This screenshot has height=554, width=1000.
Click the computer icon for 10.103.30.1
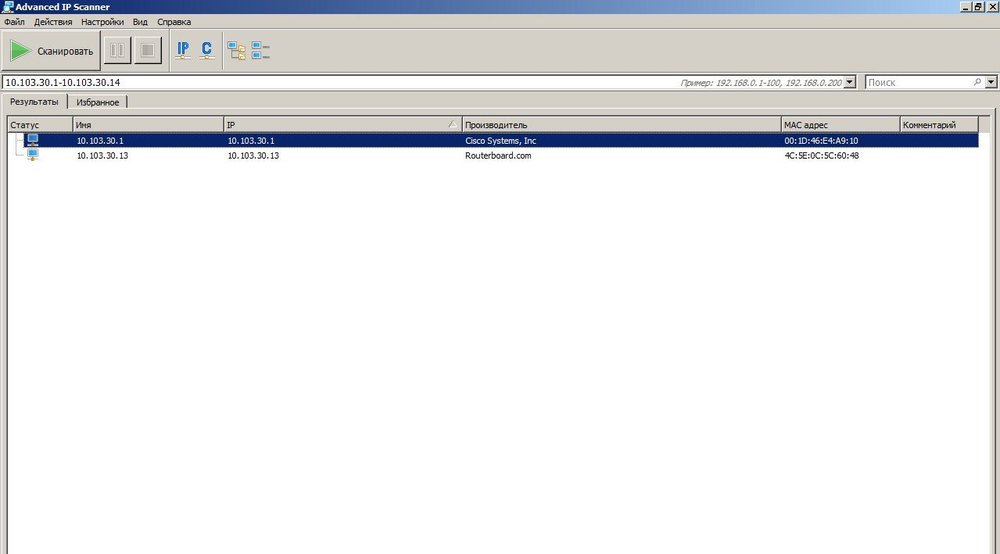tap(32, 141)
